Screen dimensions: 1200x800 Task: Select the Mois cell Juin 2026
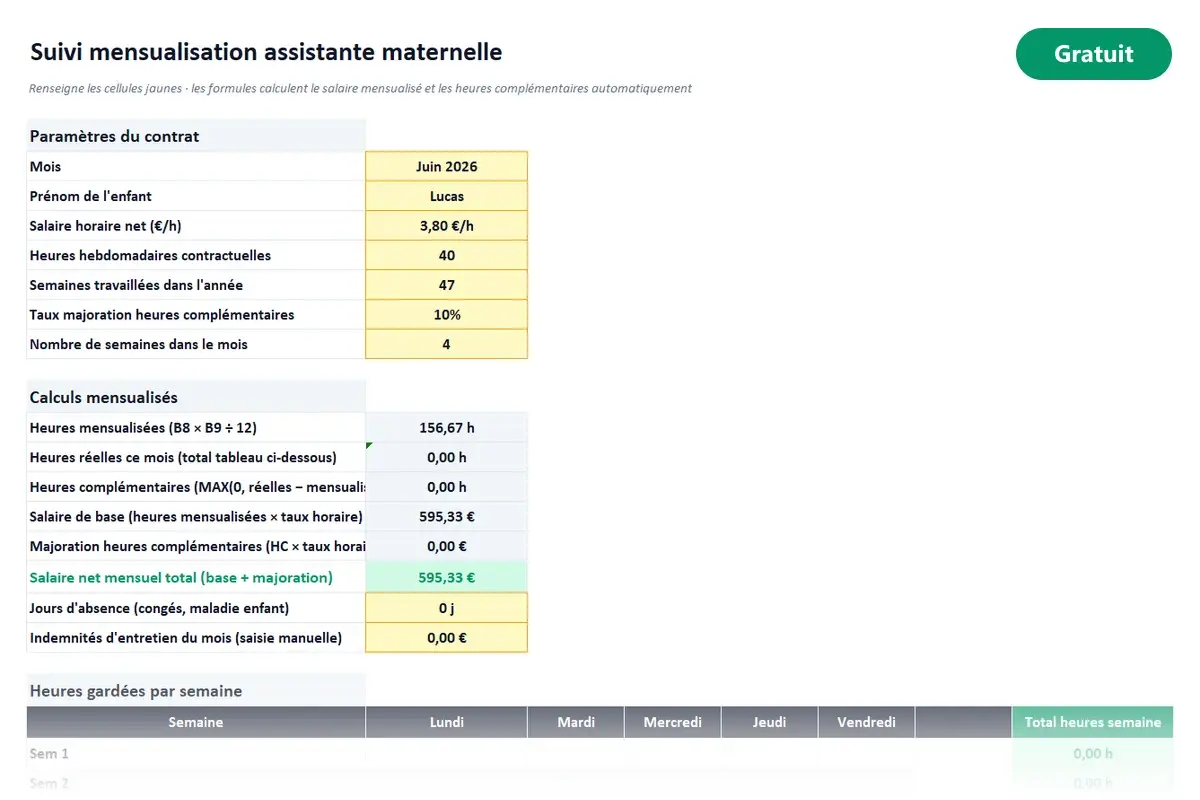[446, 166]
